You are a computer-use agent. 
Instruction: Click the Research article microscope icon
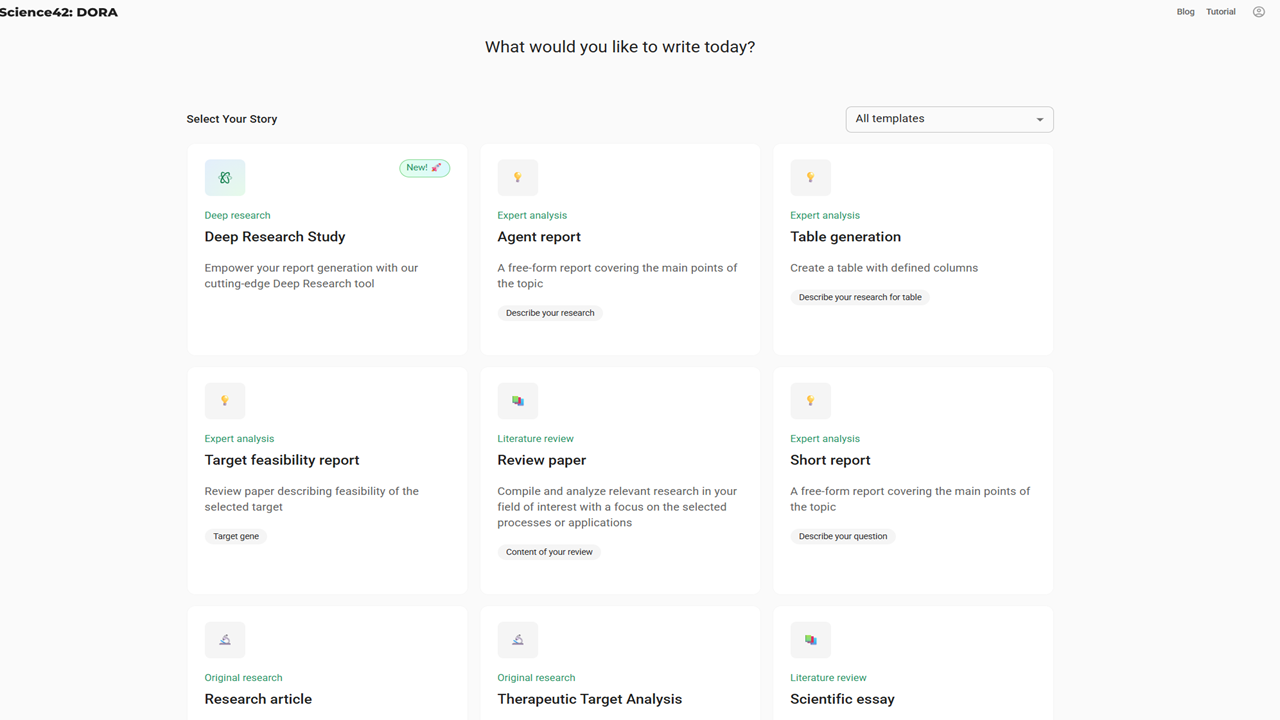pos(225,640)
